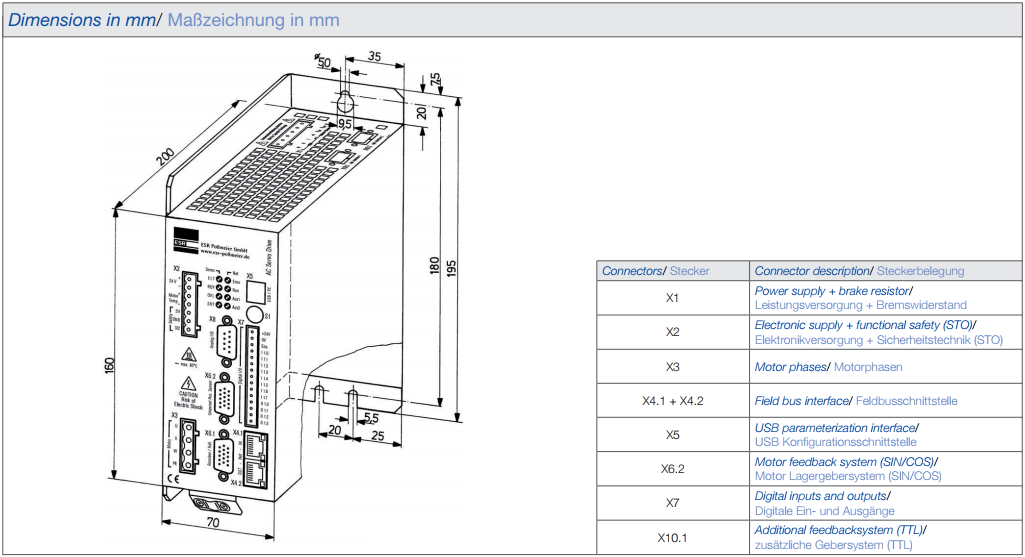Screen dimensions: 1025x557
Task: Click the CE mark on the drive front
Action: click(x=172, y=479)
